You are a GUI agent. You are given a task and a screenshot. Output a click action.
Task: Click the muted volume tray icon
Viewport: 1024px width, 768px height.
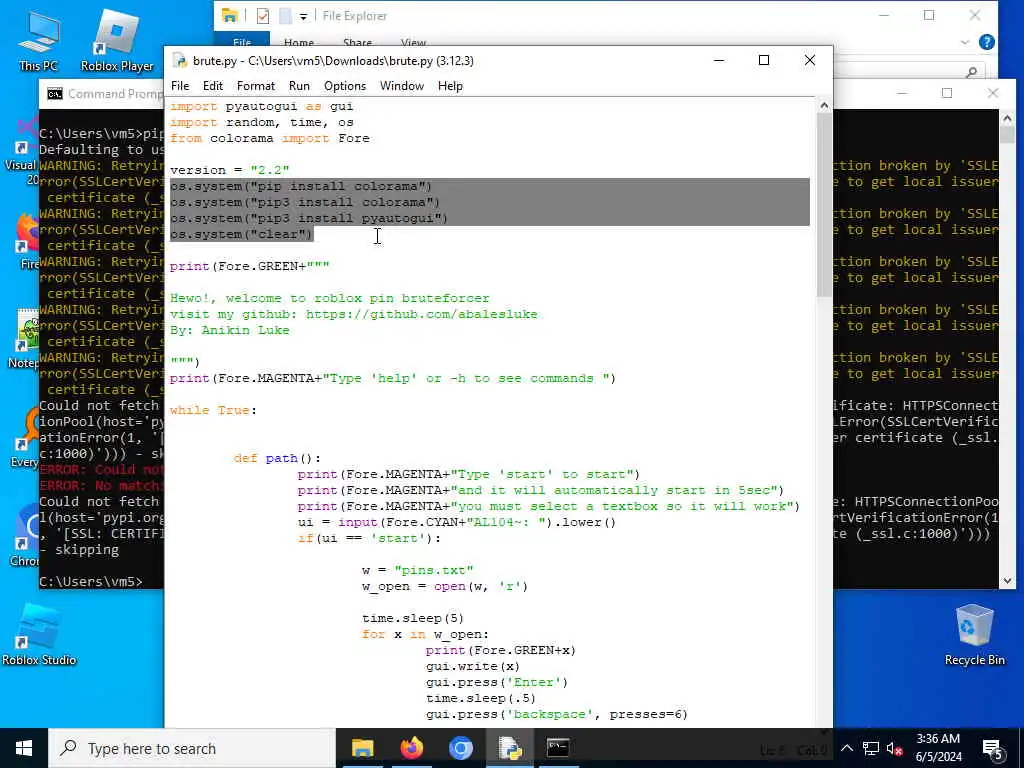tap(895, 749)
